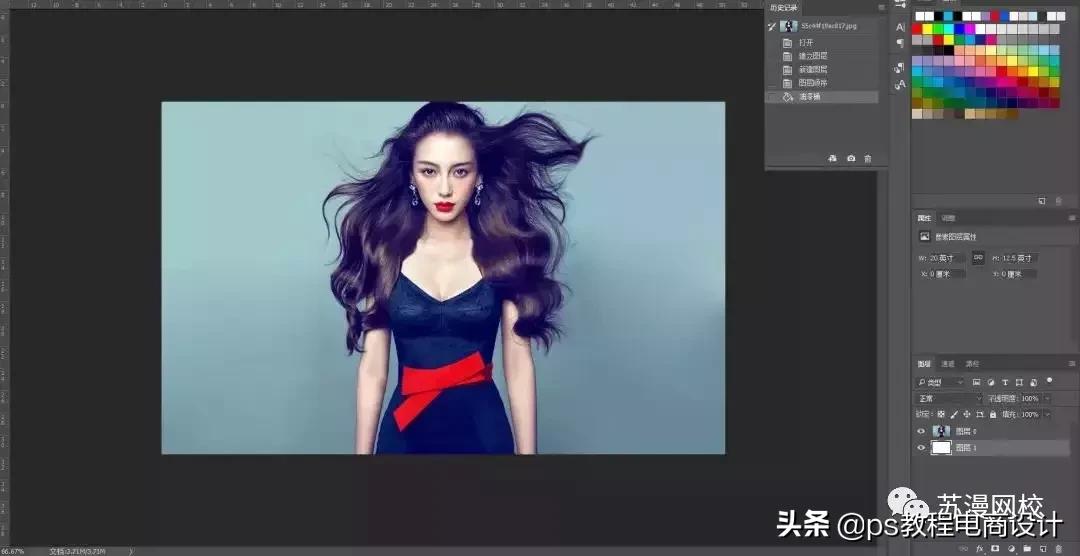
Task: Lock artboard nesting icon
Action: [x=980, y=415]
